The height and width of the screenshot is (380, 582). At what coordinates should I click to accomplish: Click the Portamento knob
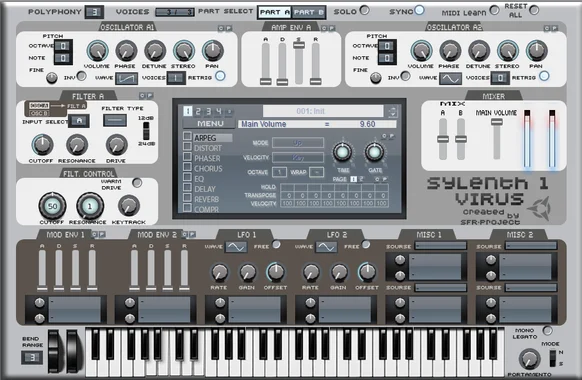pyautogui.click(x=529, y=359)
